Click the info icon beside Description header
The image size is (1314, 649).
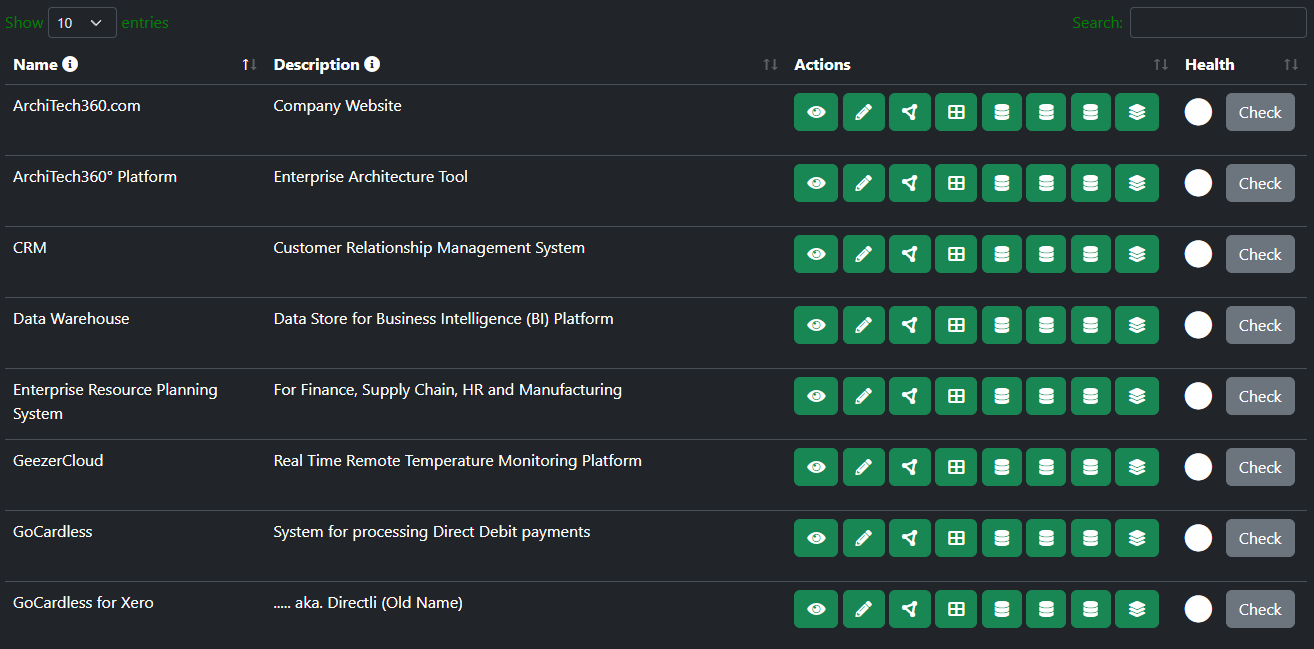pos(372,64)
